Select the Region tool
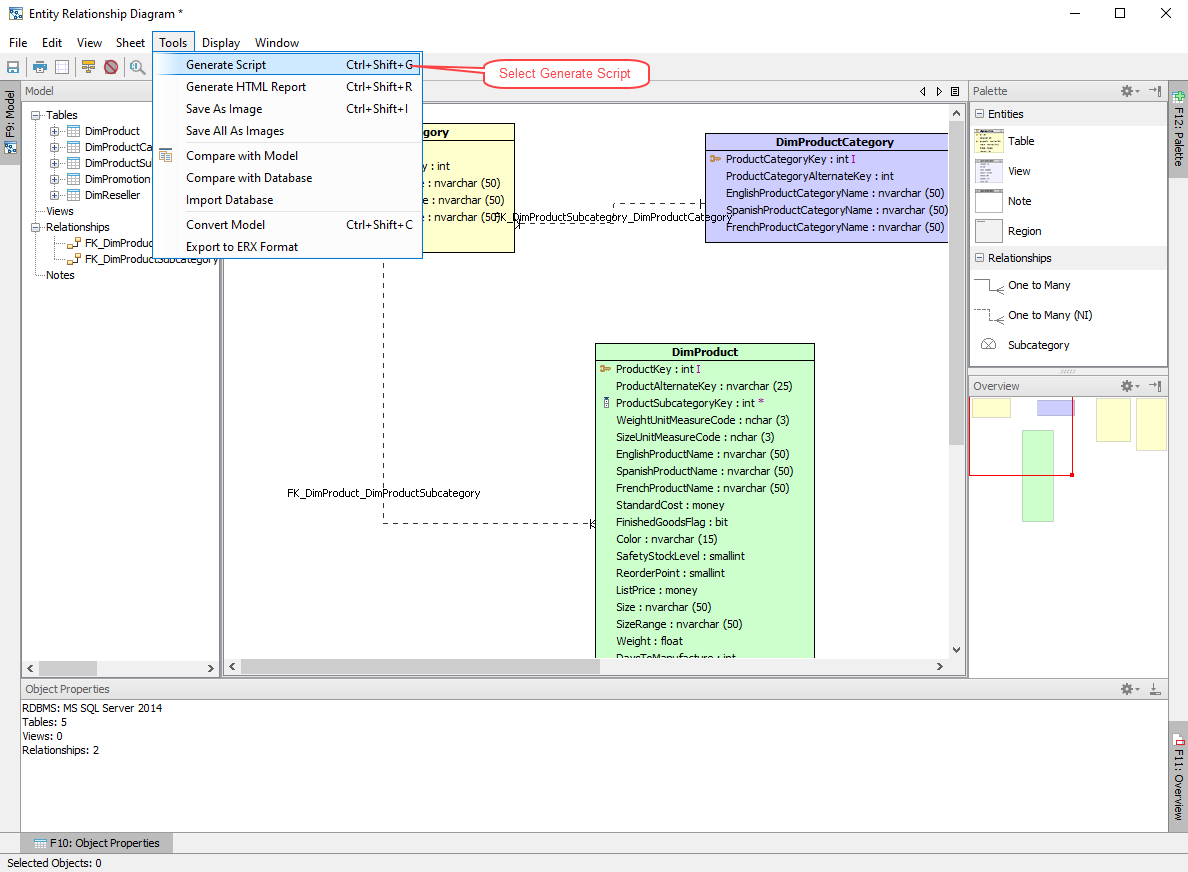The image size is (1188, 872). tap(1024, 230)
